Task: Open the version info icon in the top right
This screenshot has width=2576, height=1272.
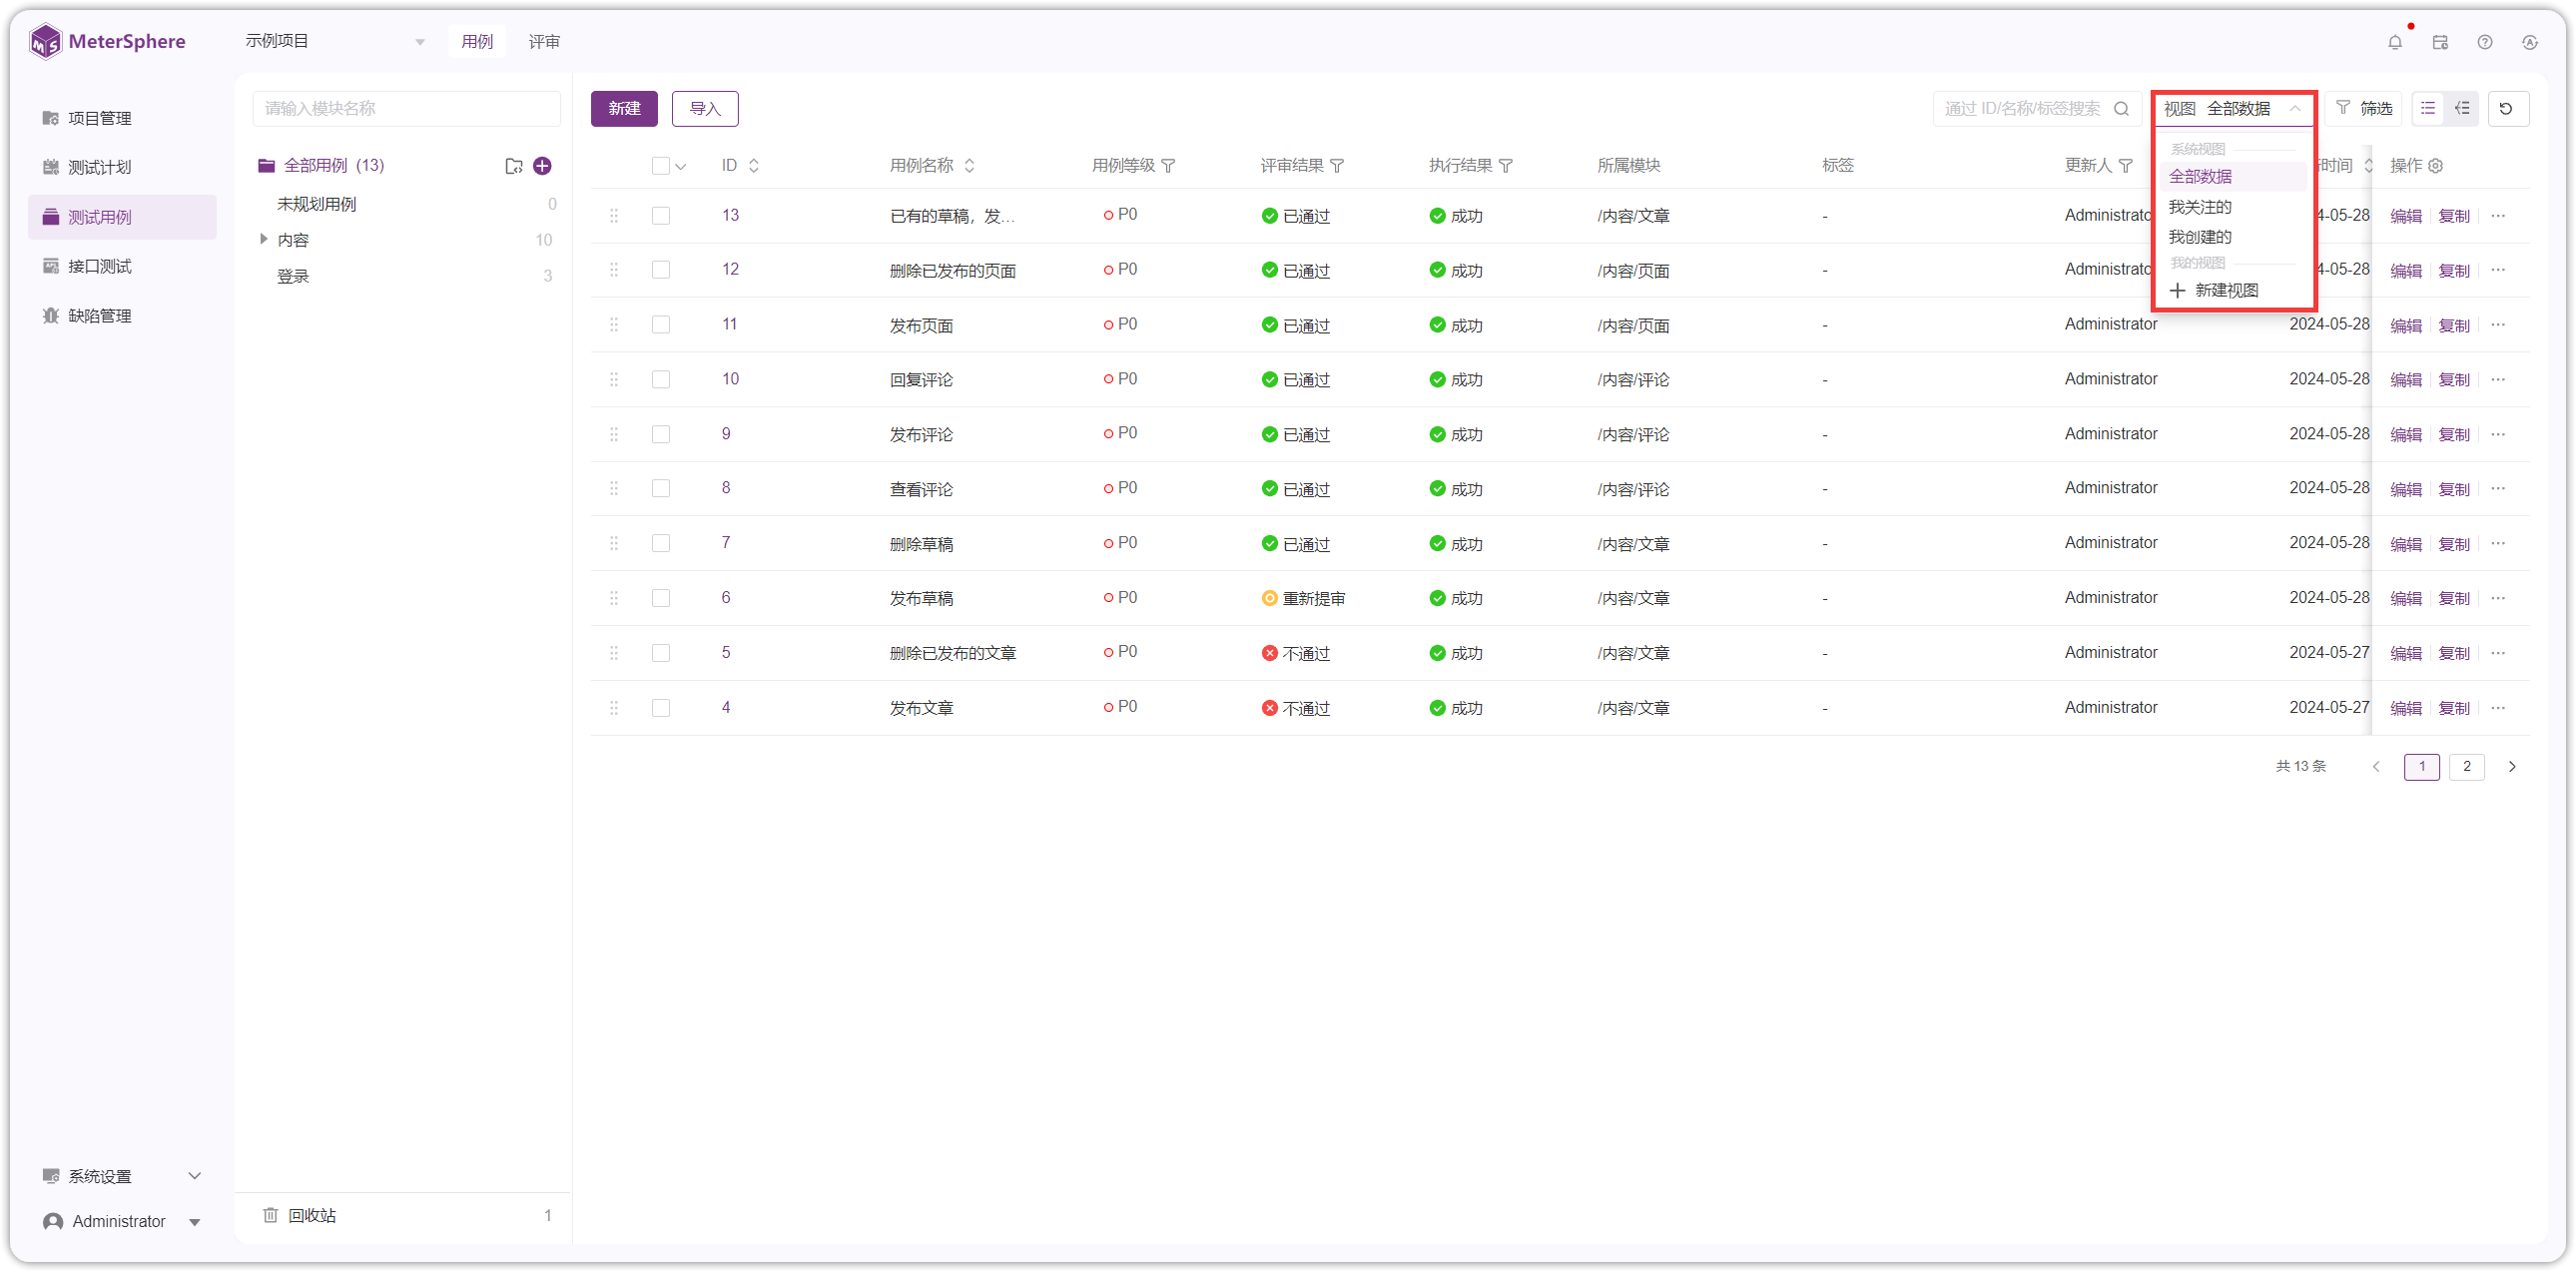Action: tap(2530, 42)
